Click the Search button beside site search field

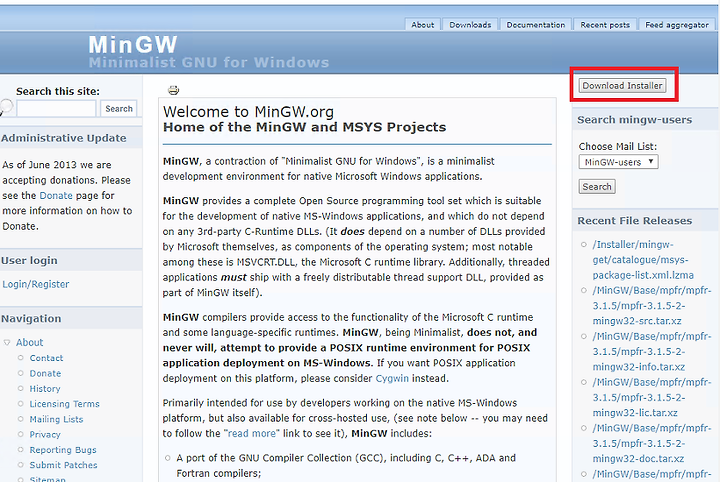click(x=119, y=109)
